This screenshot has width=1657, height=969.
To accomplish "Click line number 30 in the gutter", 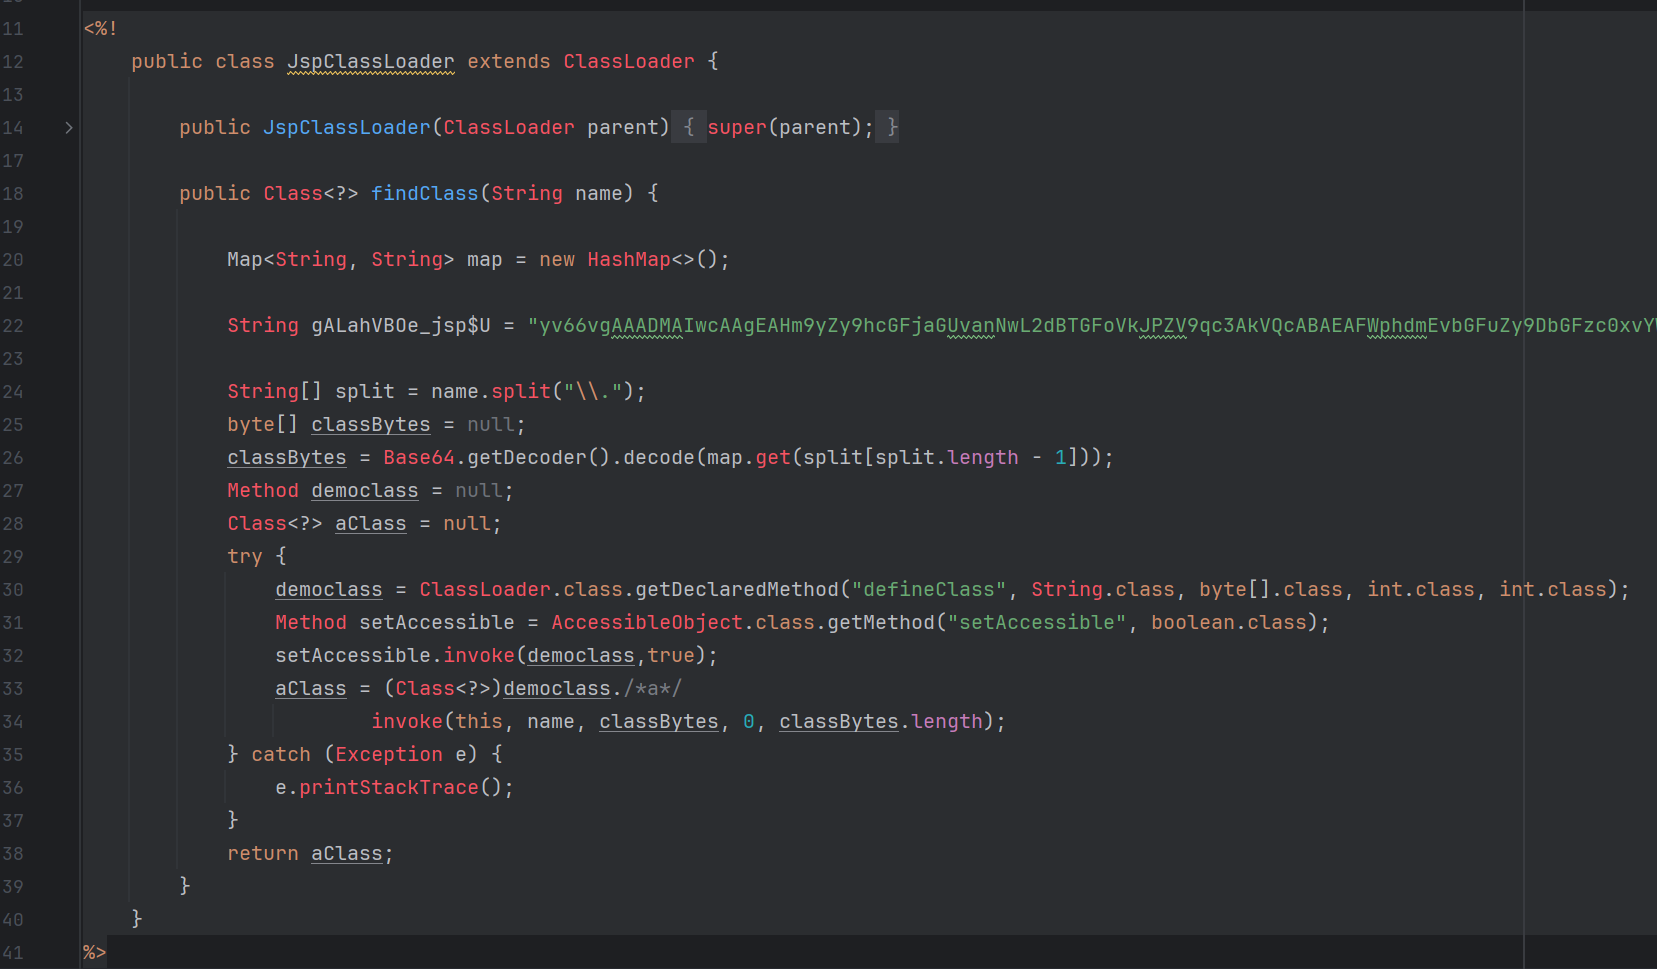I will [x=13, y=590].
